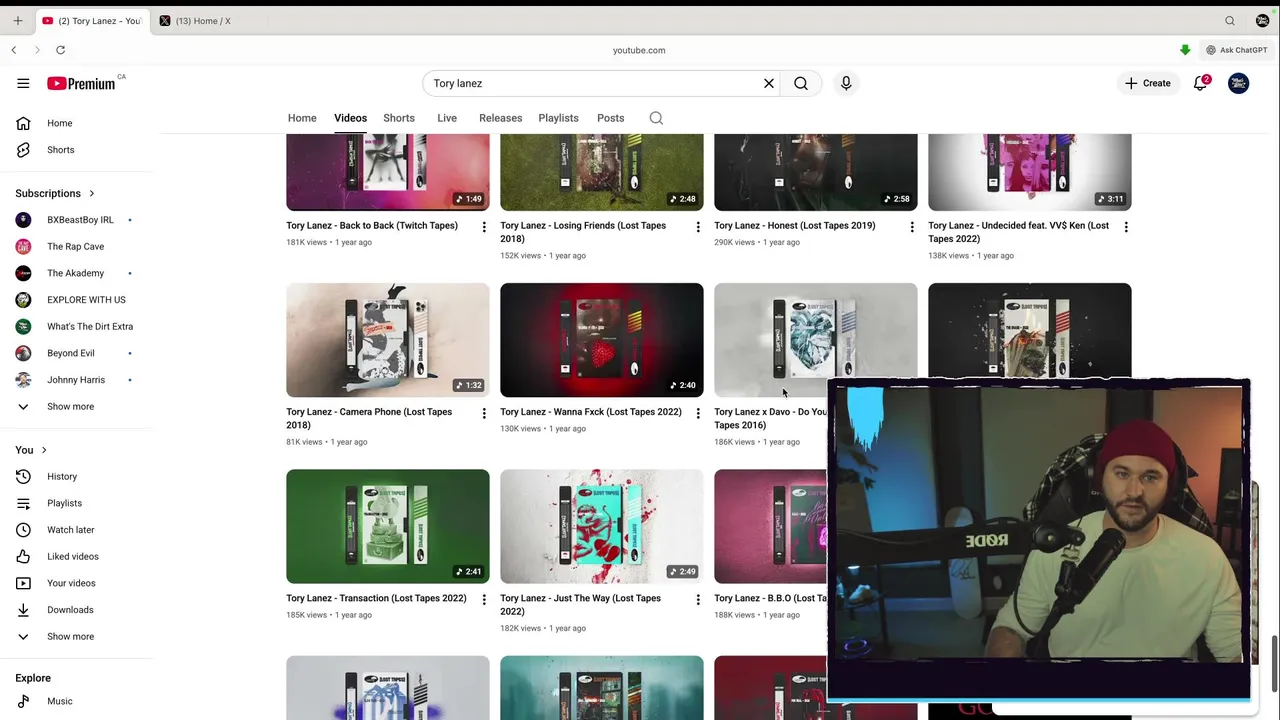The width and height of the screenshot is (1280, 720).
Task: Play the Camera Phone video thumbnail
Action: [x=388, y=340]
